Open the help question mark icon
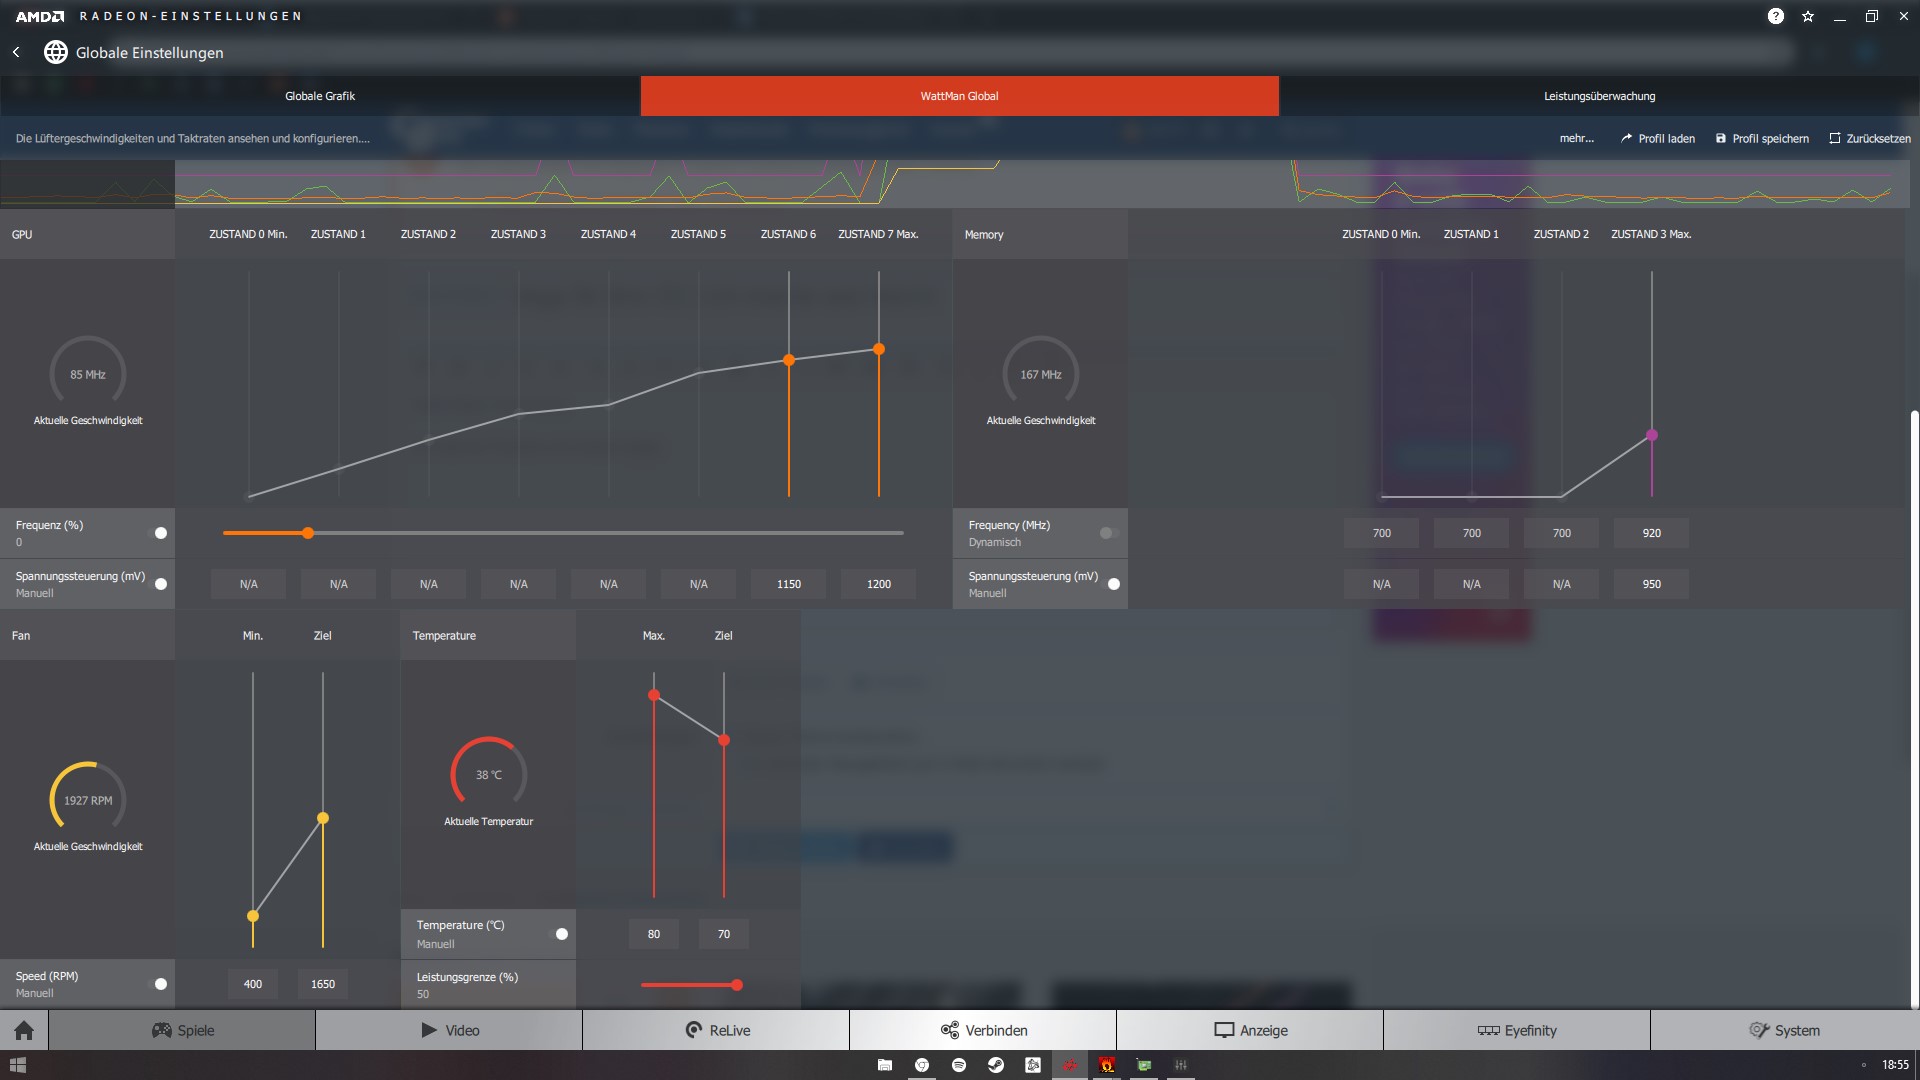The image size is (1920, 1080). [x=1776, y=16]
